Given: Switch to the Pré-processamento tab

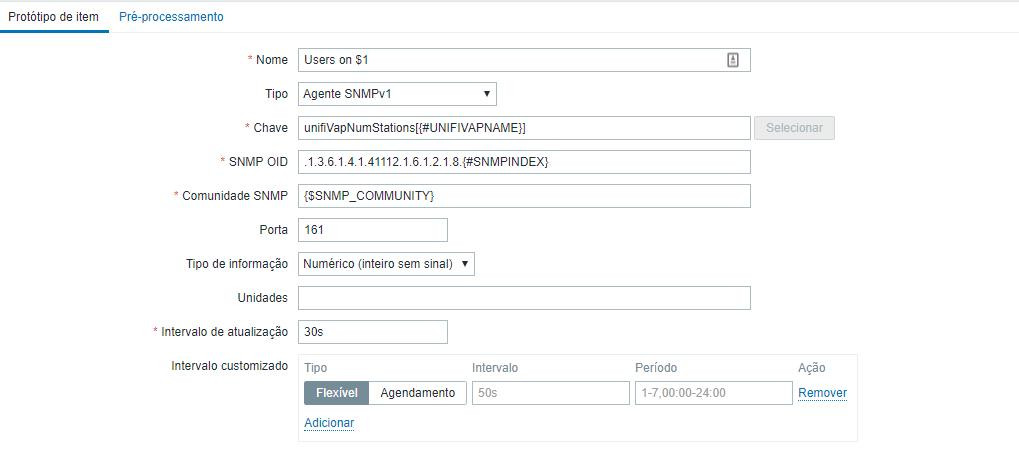Looking at the screenshot, I should pyautogui.click(x=171, y=17).
